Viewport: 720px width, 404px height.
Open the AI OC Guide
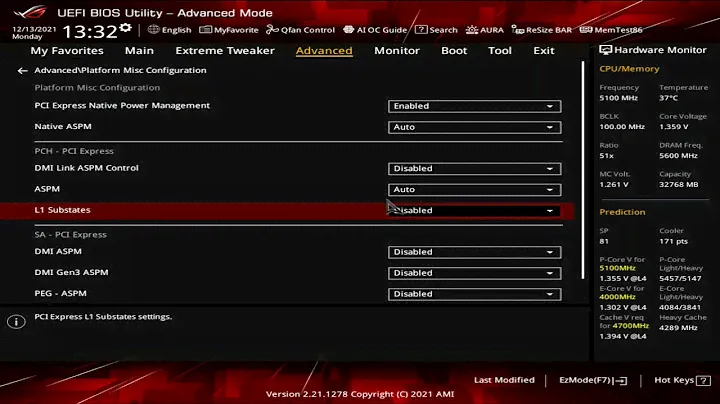(375, 30)
